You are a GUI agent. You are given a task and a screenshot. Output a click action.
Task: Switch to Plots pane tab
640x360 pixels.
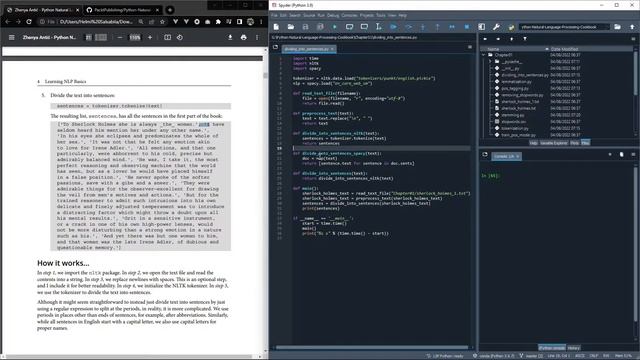[x=574, y=143]
